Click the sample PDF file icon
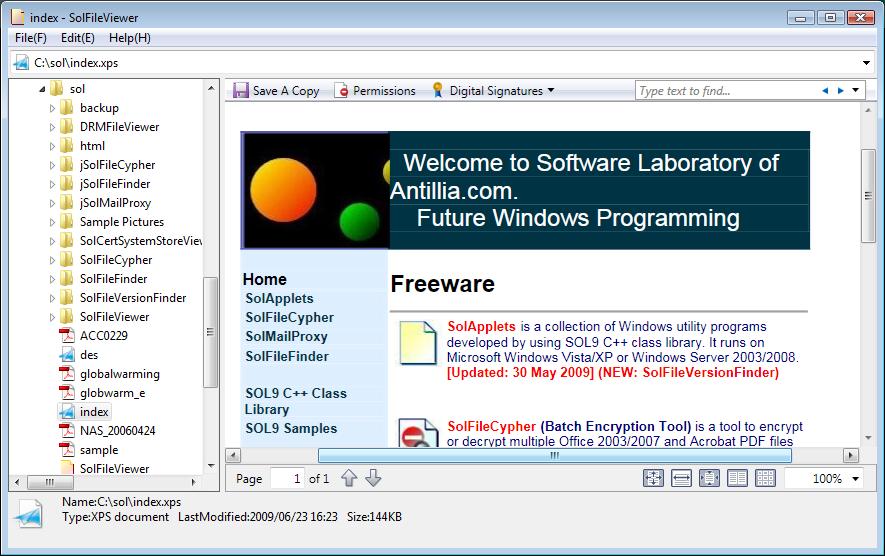Image resolution: width=885 pixels, height=556 pixels. pyautogui.click(x=67, y=449)
